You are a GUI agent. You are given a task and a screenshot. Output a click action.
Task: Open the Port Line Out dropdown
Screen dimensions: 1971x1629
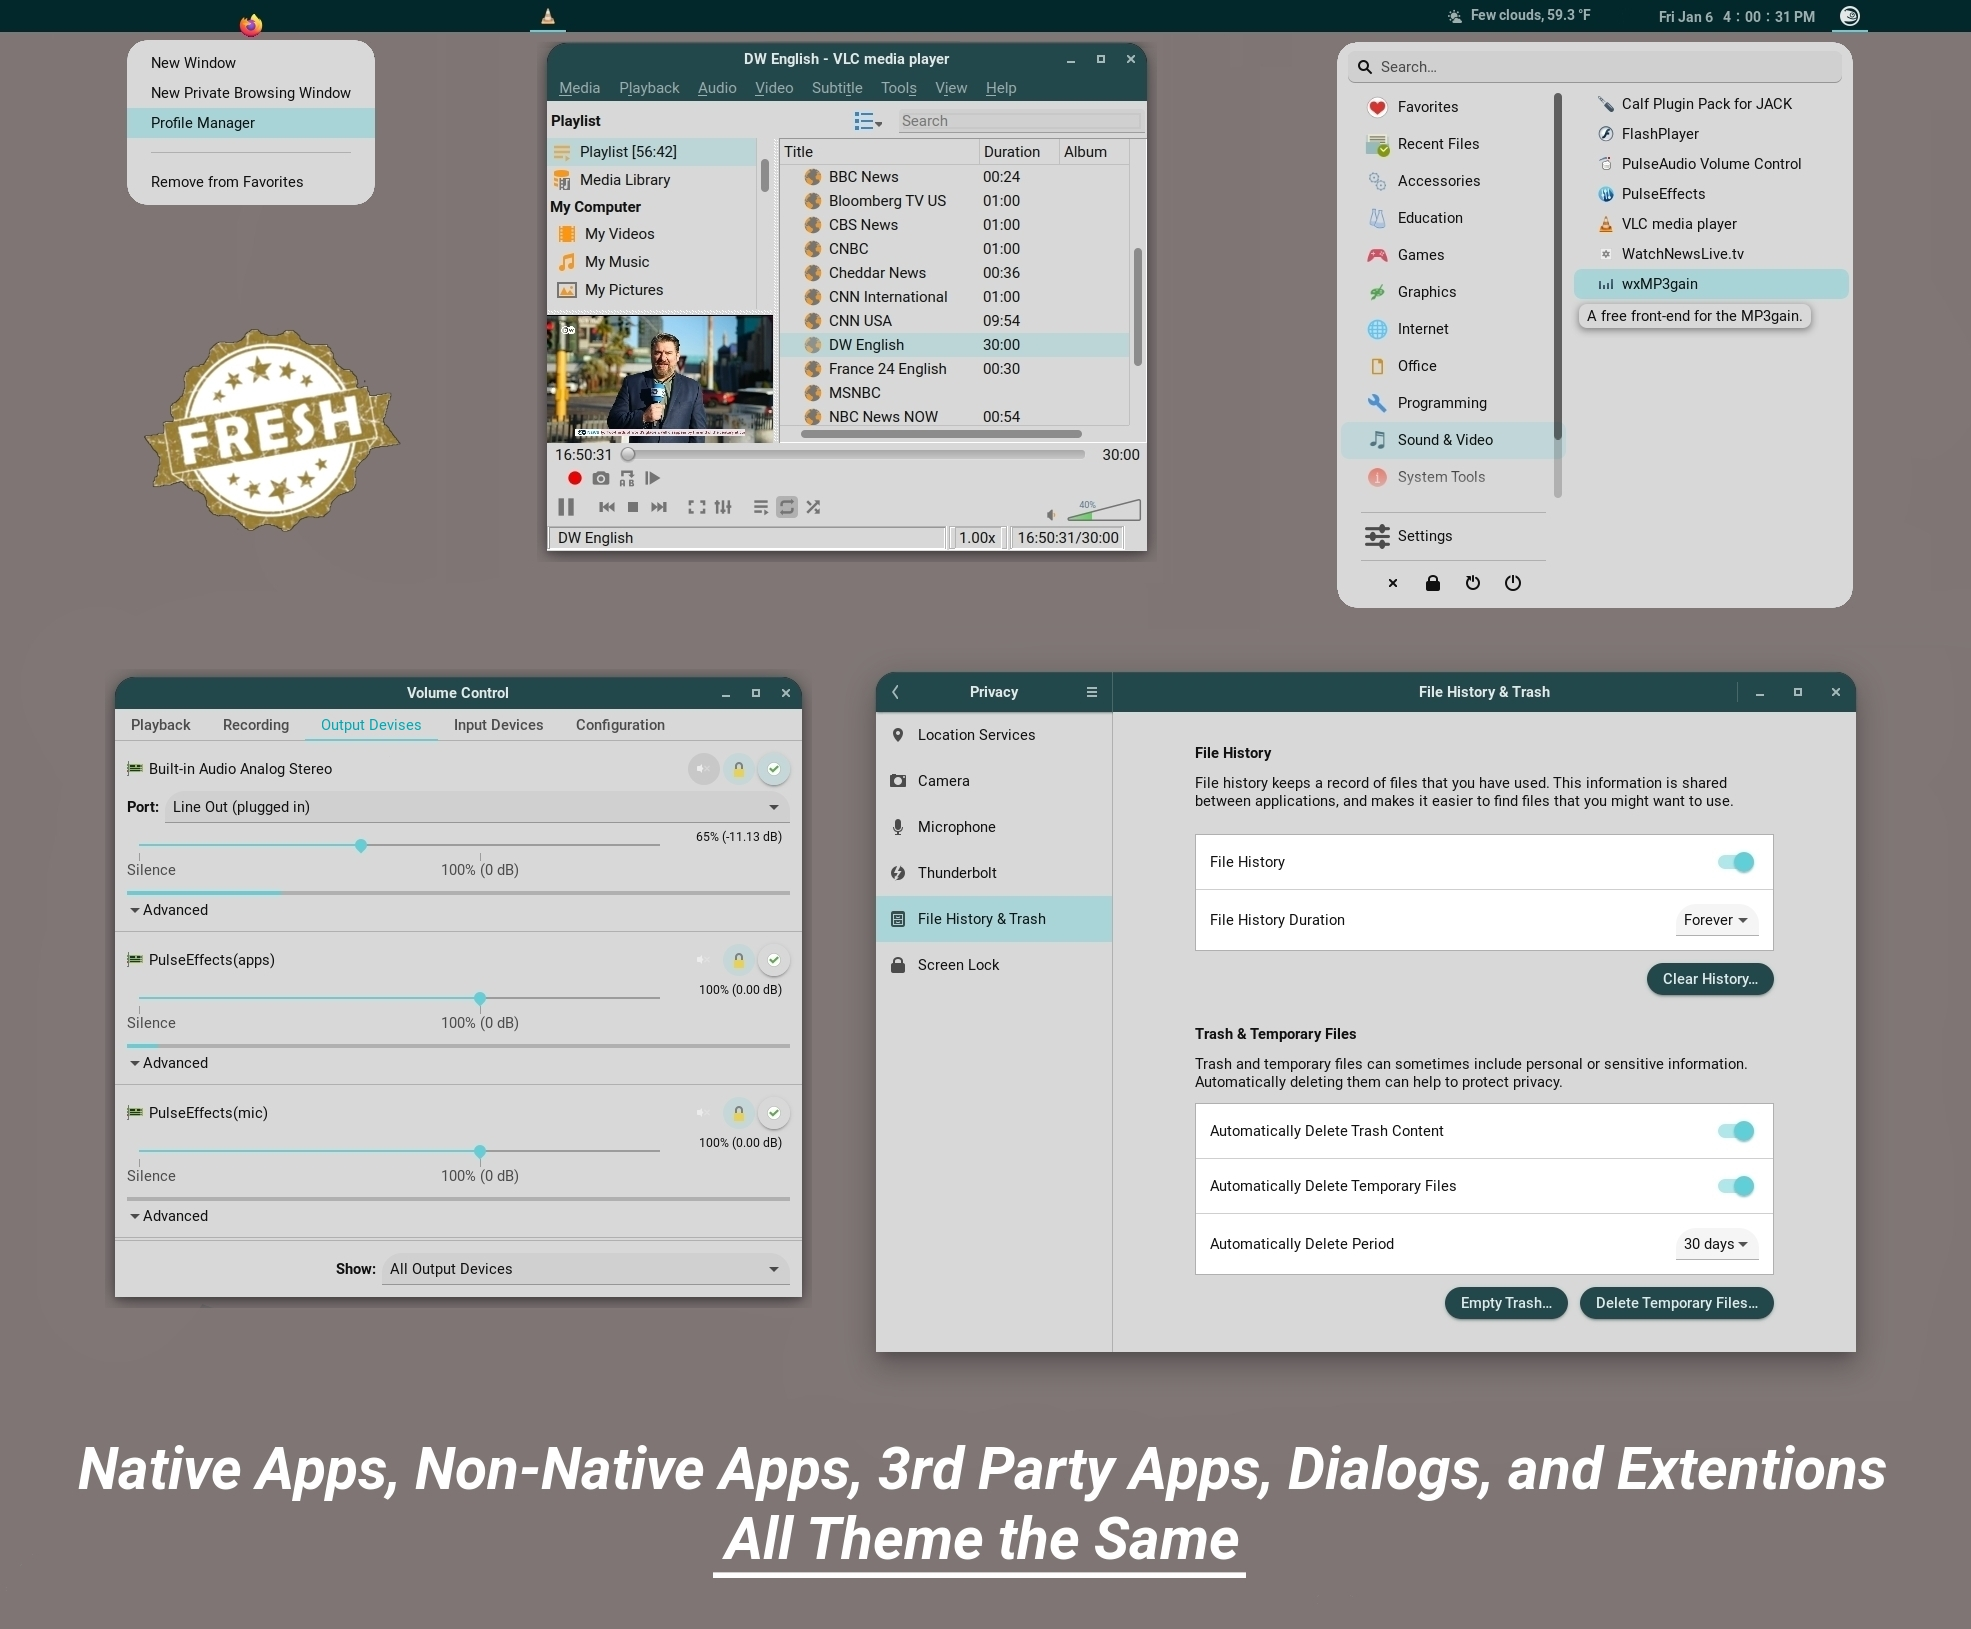click(x=476, y=807)
